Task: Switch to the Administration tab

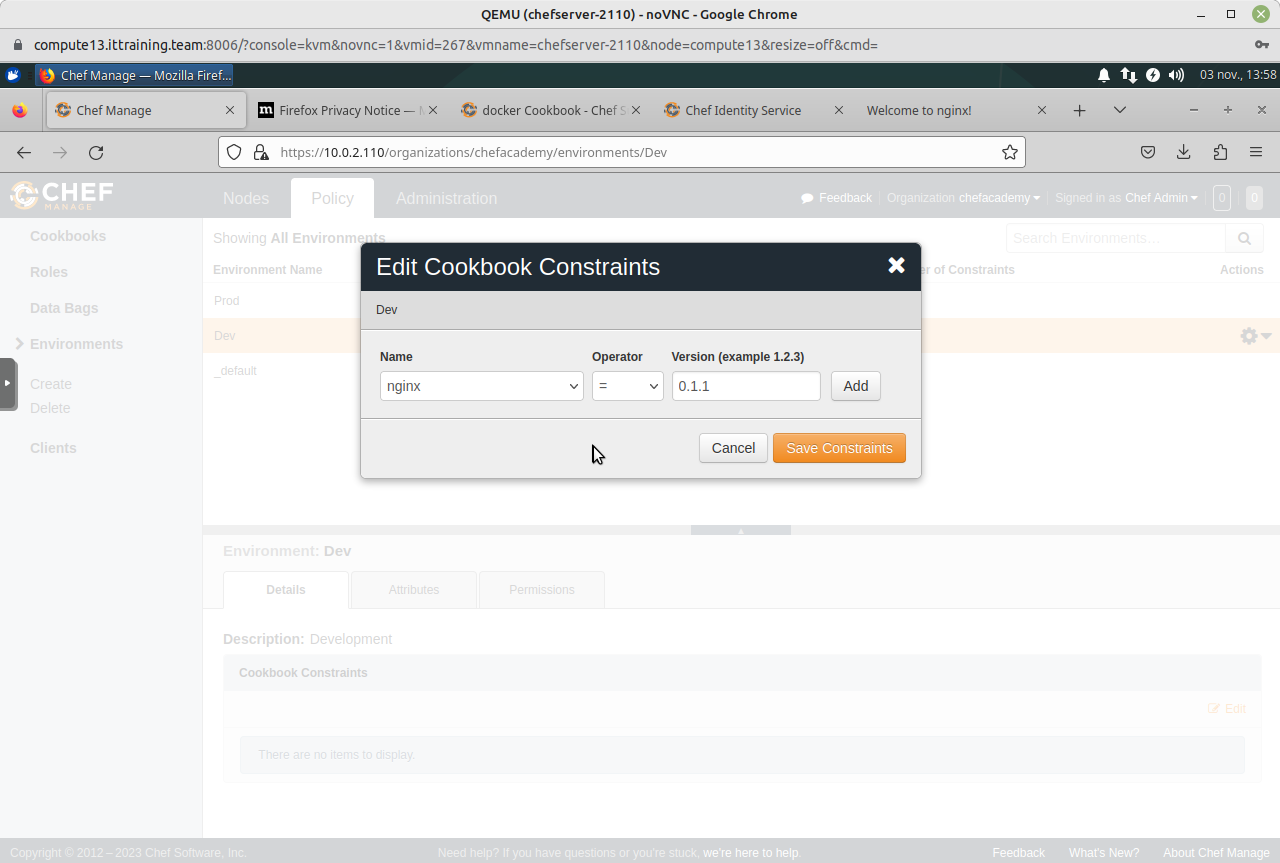Action: coord(446,198)
